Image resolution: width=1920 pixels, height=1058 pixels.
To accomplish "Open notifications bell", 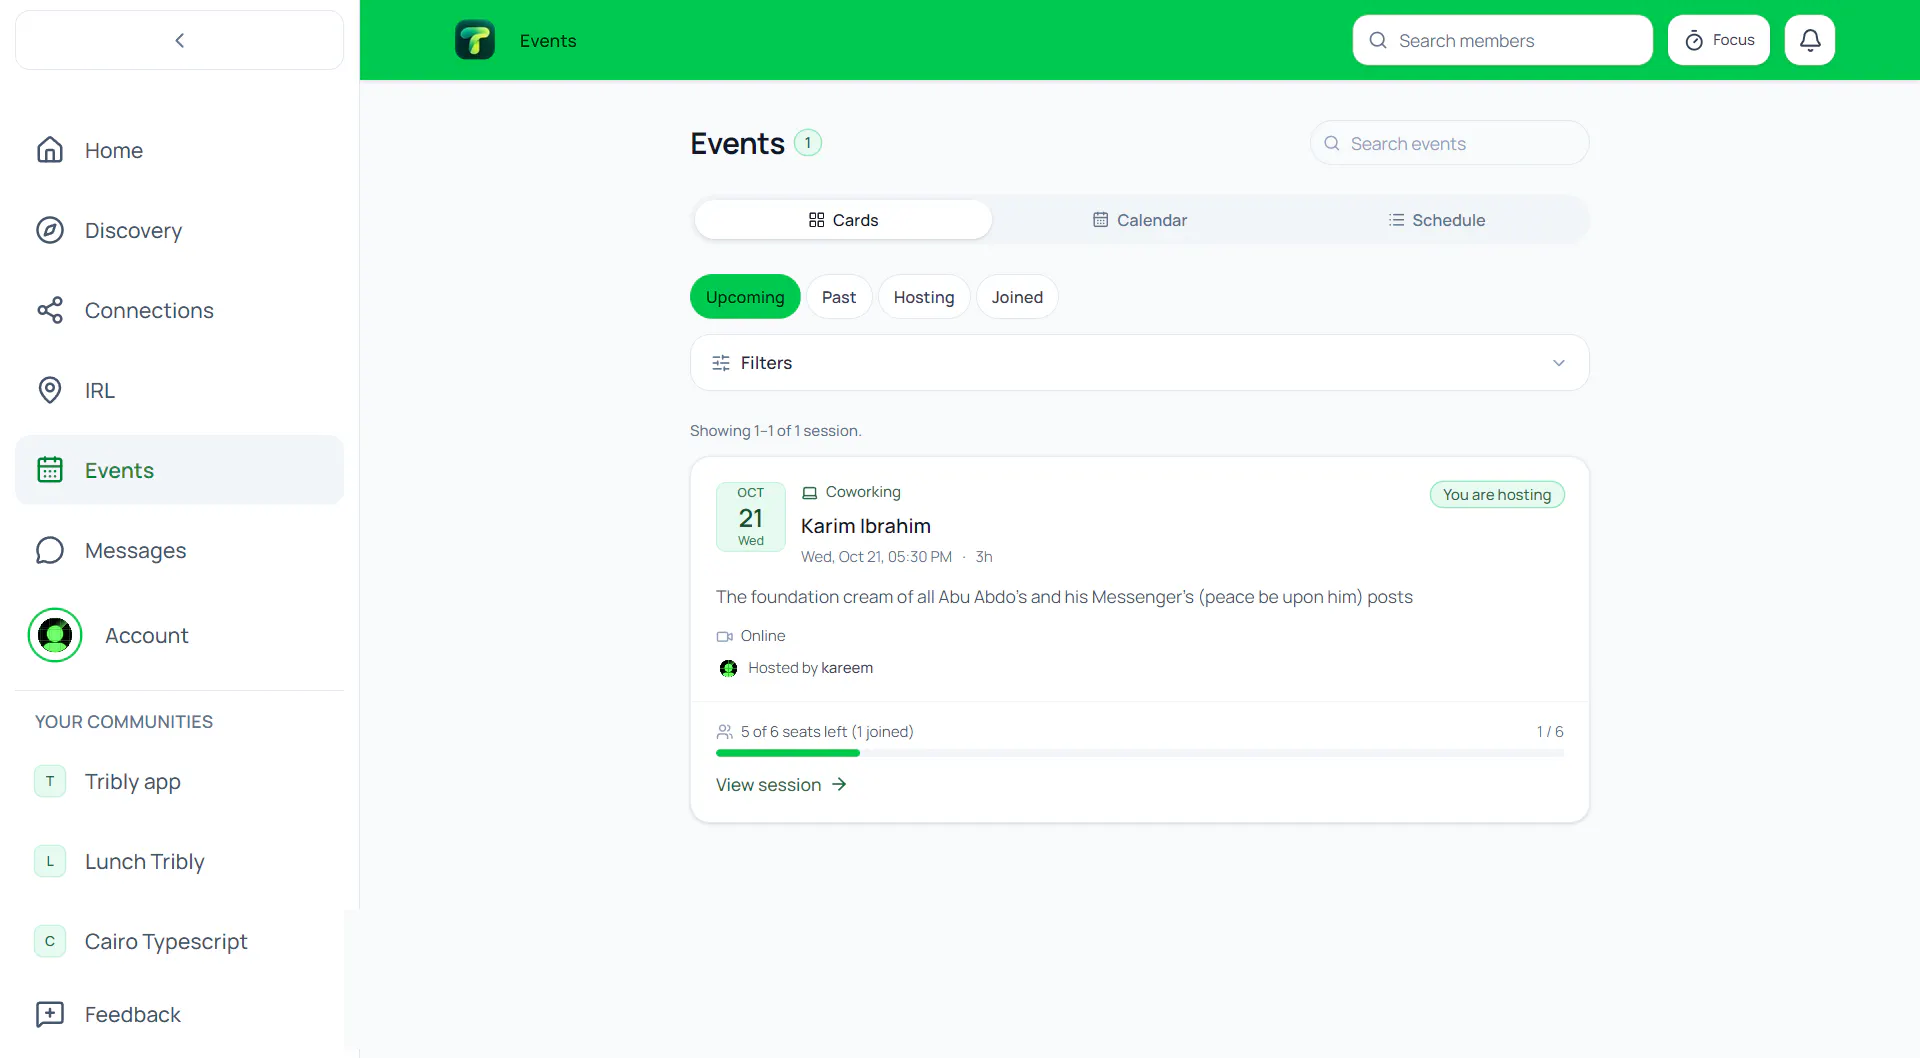I will [x=1809, y=40].
